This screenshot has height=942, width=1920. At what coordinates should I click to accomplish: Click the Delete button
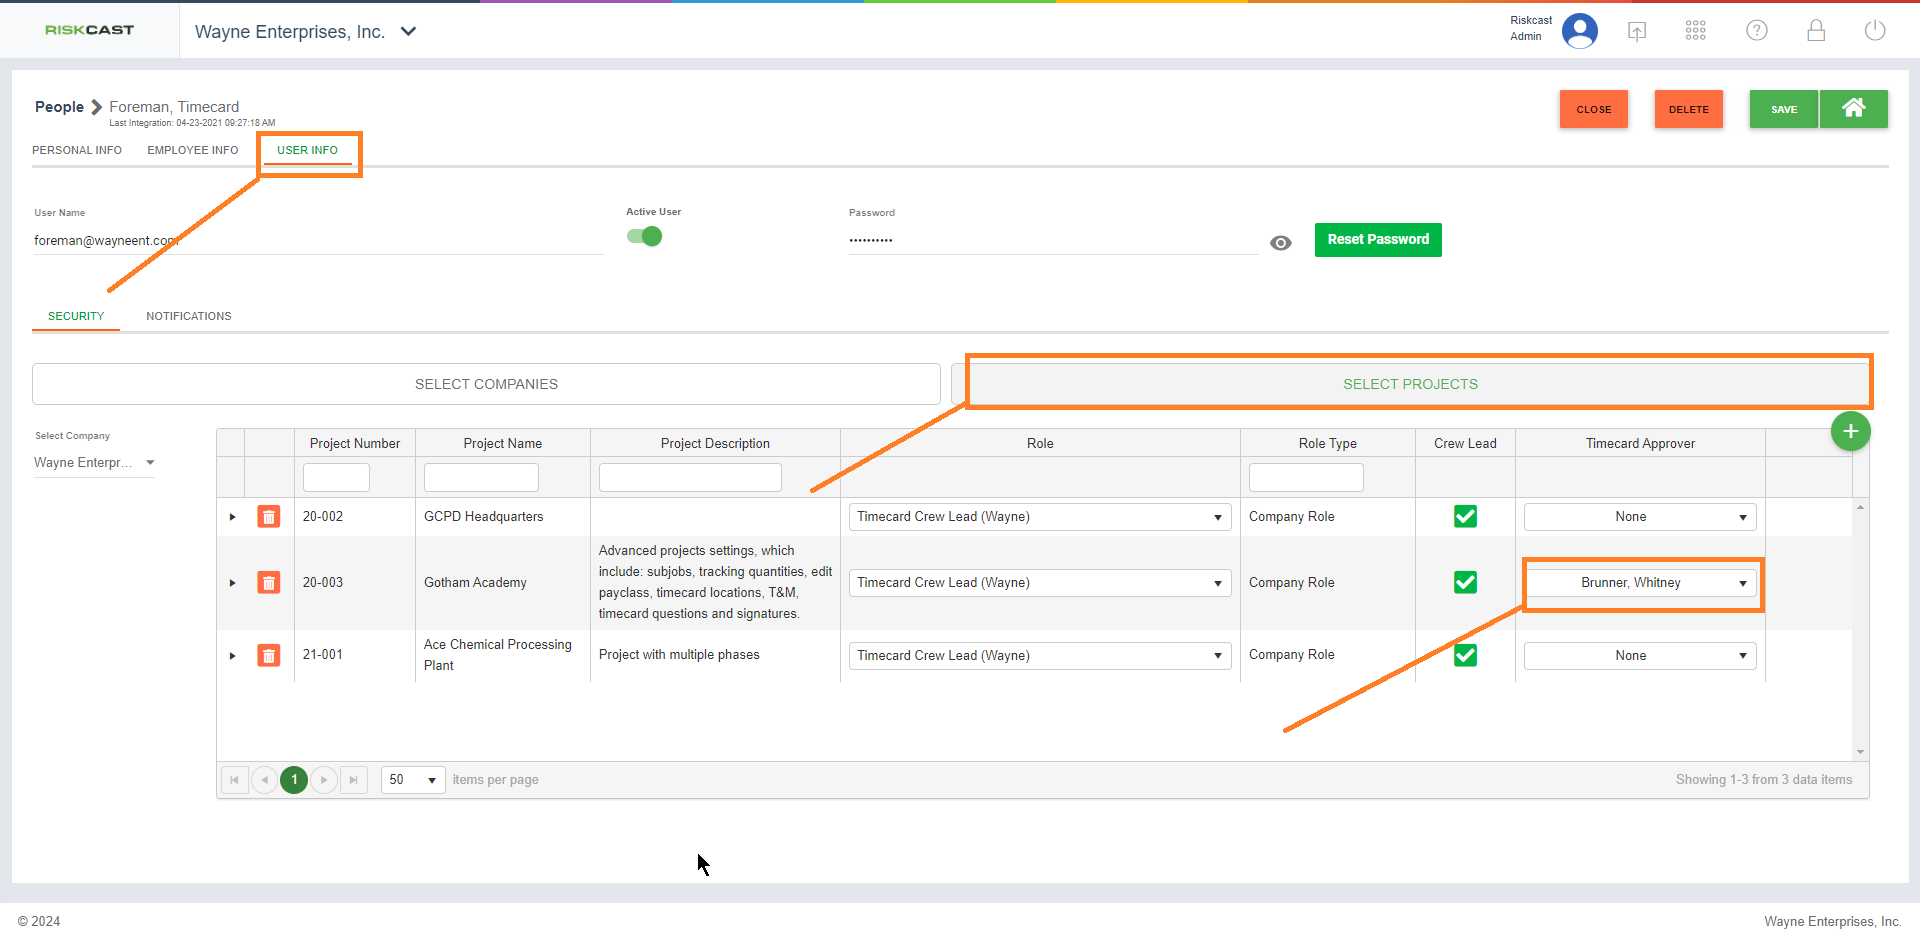(1689, 109)
